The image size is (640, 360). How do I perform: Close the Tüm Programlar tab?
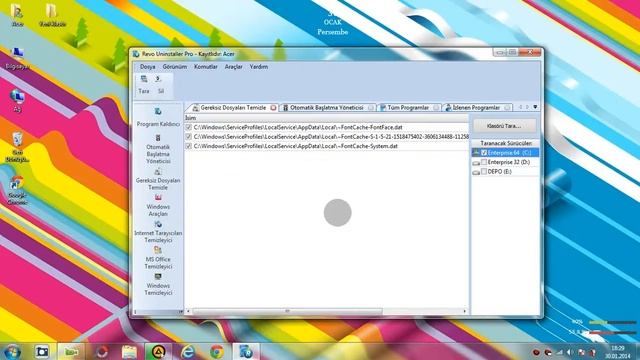point(436,108)
